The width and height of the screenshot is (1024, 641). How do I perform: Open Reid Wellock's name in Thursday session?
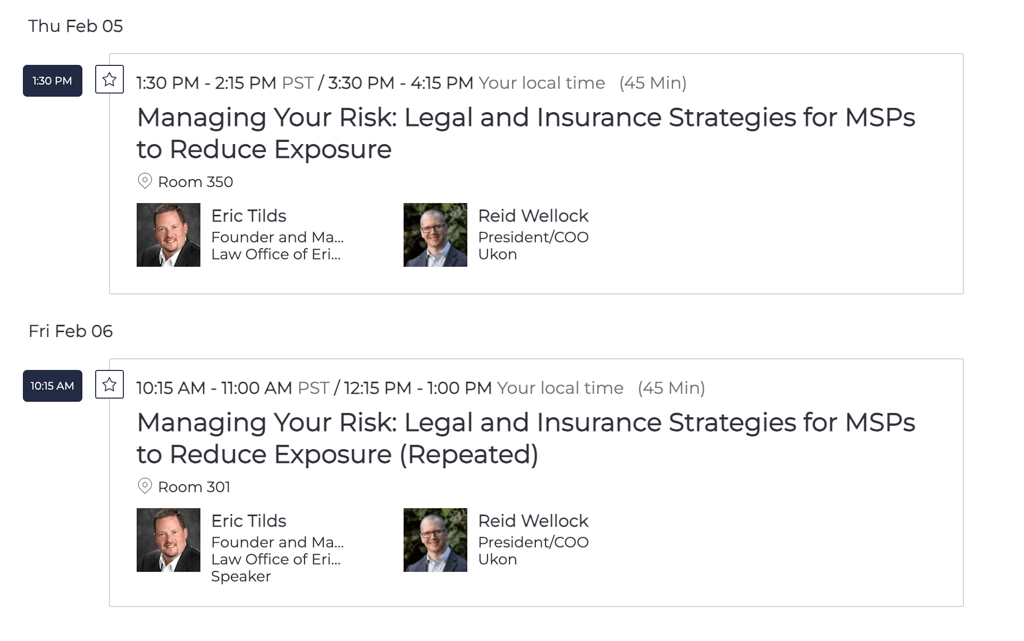[533, 216]
